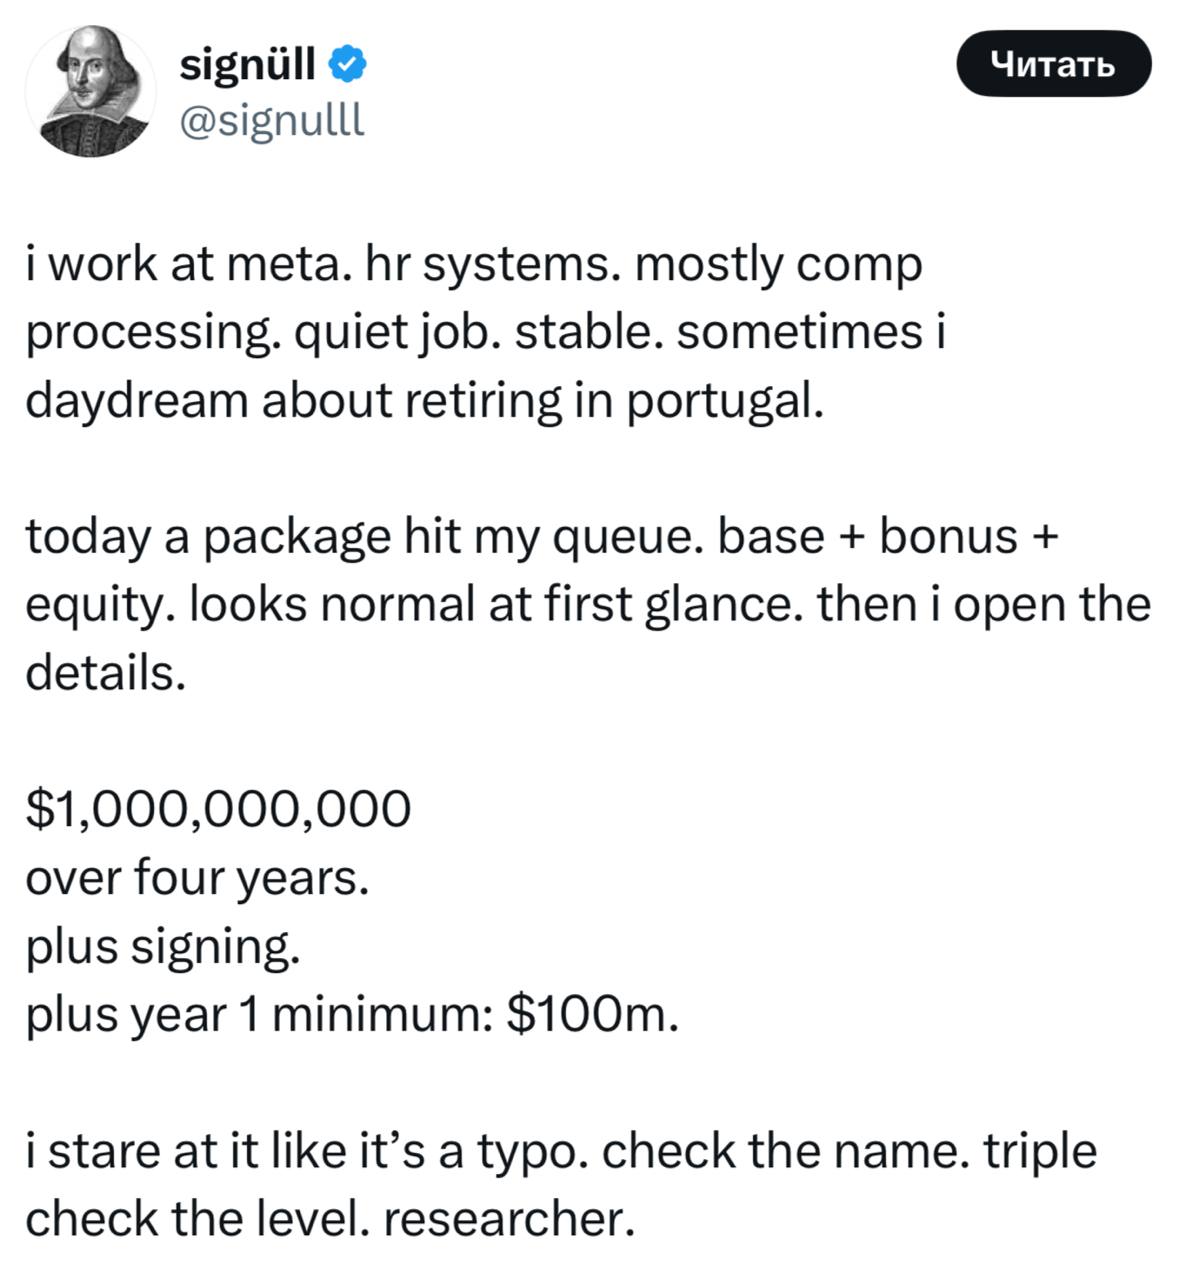The image size is (1199, 1280).
Task: Open the @signulll handle link
Action: (x=272, y=121)
